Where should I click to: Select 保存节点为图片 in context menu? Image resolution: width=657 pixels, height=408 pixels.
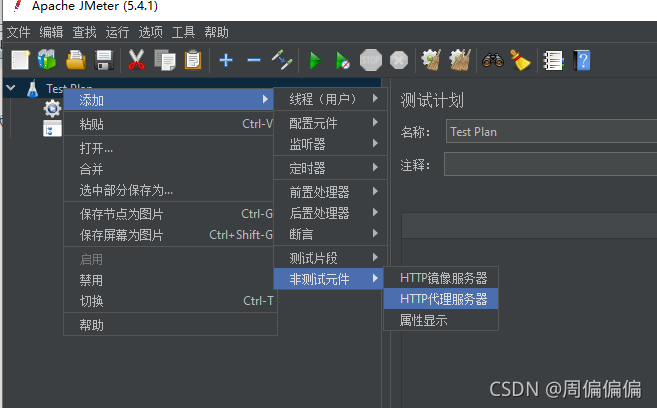pos(168,214)
